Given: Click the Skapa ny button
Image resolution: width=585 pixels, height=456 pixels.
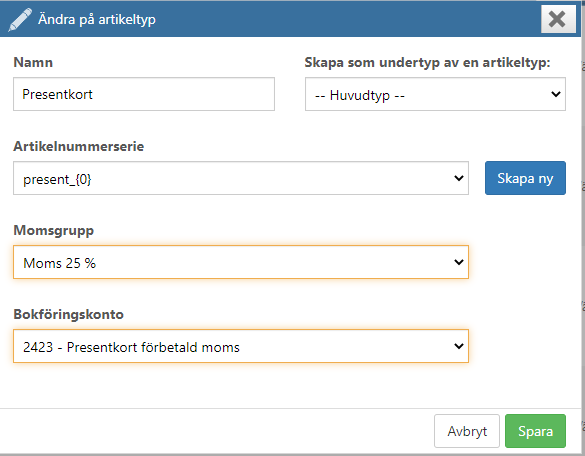Looking at the screenshot, I should tap(525, 178).
